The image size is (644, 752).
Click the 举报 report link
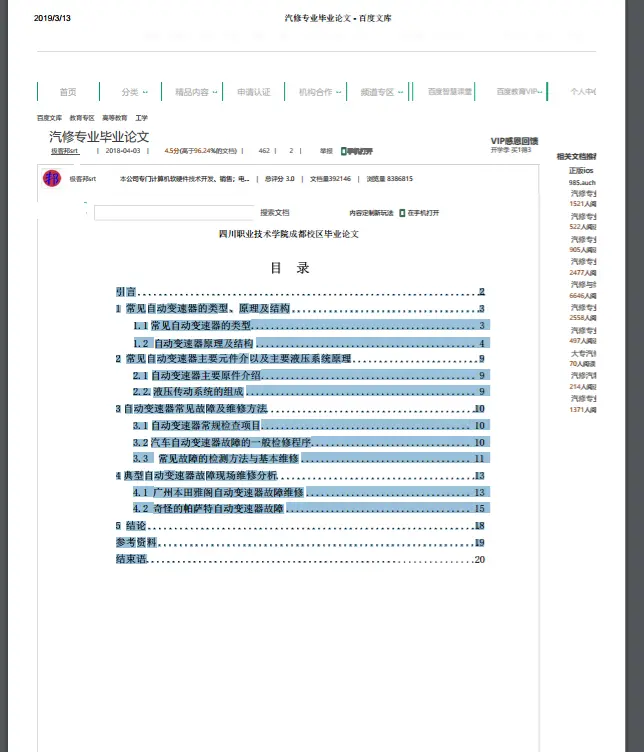(x=326, y=151)
